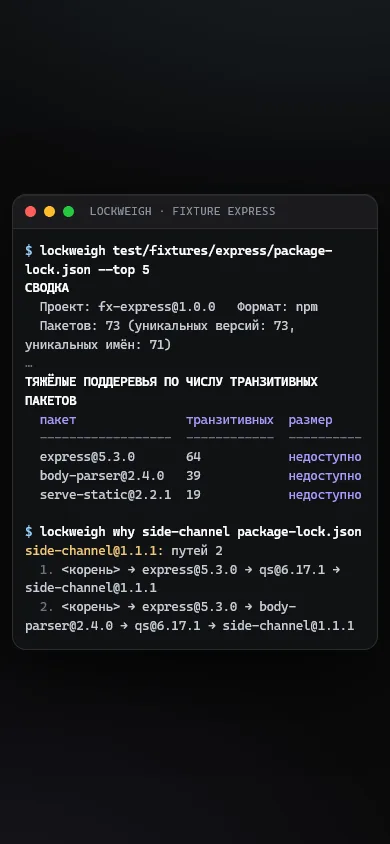Click the '$ lockweigh test/fixtures/express/package-' command line
The width and height of the screenshot is (390, 844).
click(x=179, y=251)
